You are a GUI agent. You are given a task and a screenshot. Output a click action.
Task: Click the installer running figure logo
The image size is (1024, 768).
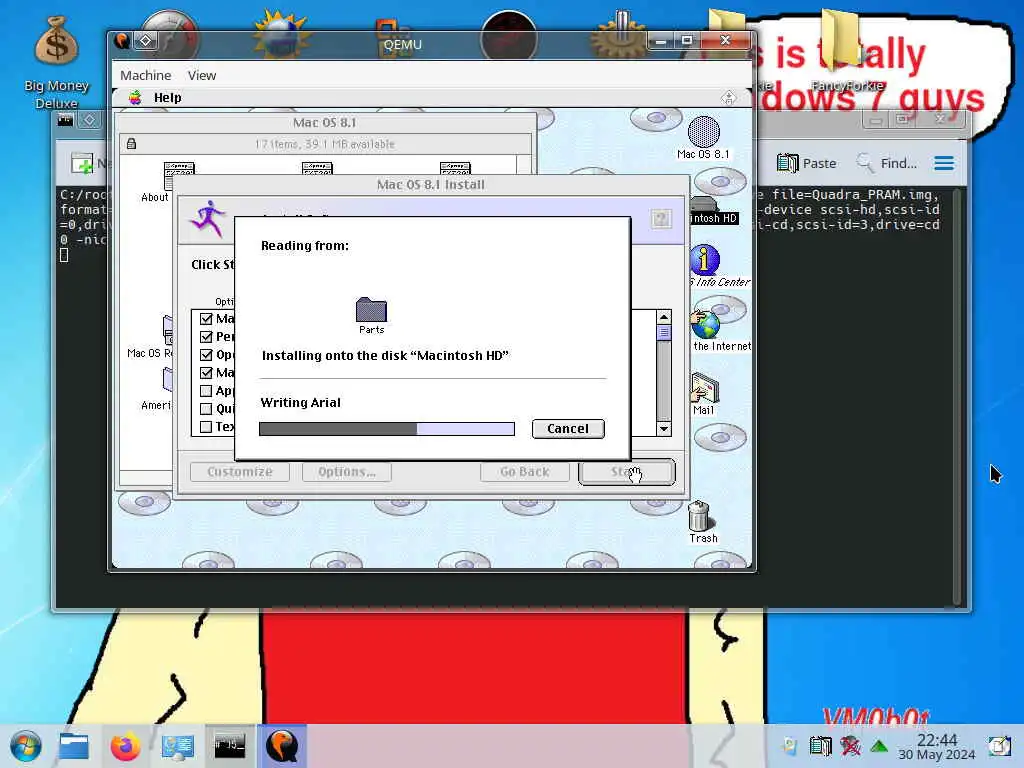tap(208, 219)
